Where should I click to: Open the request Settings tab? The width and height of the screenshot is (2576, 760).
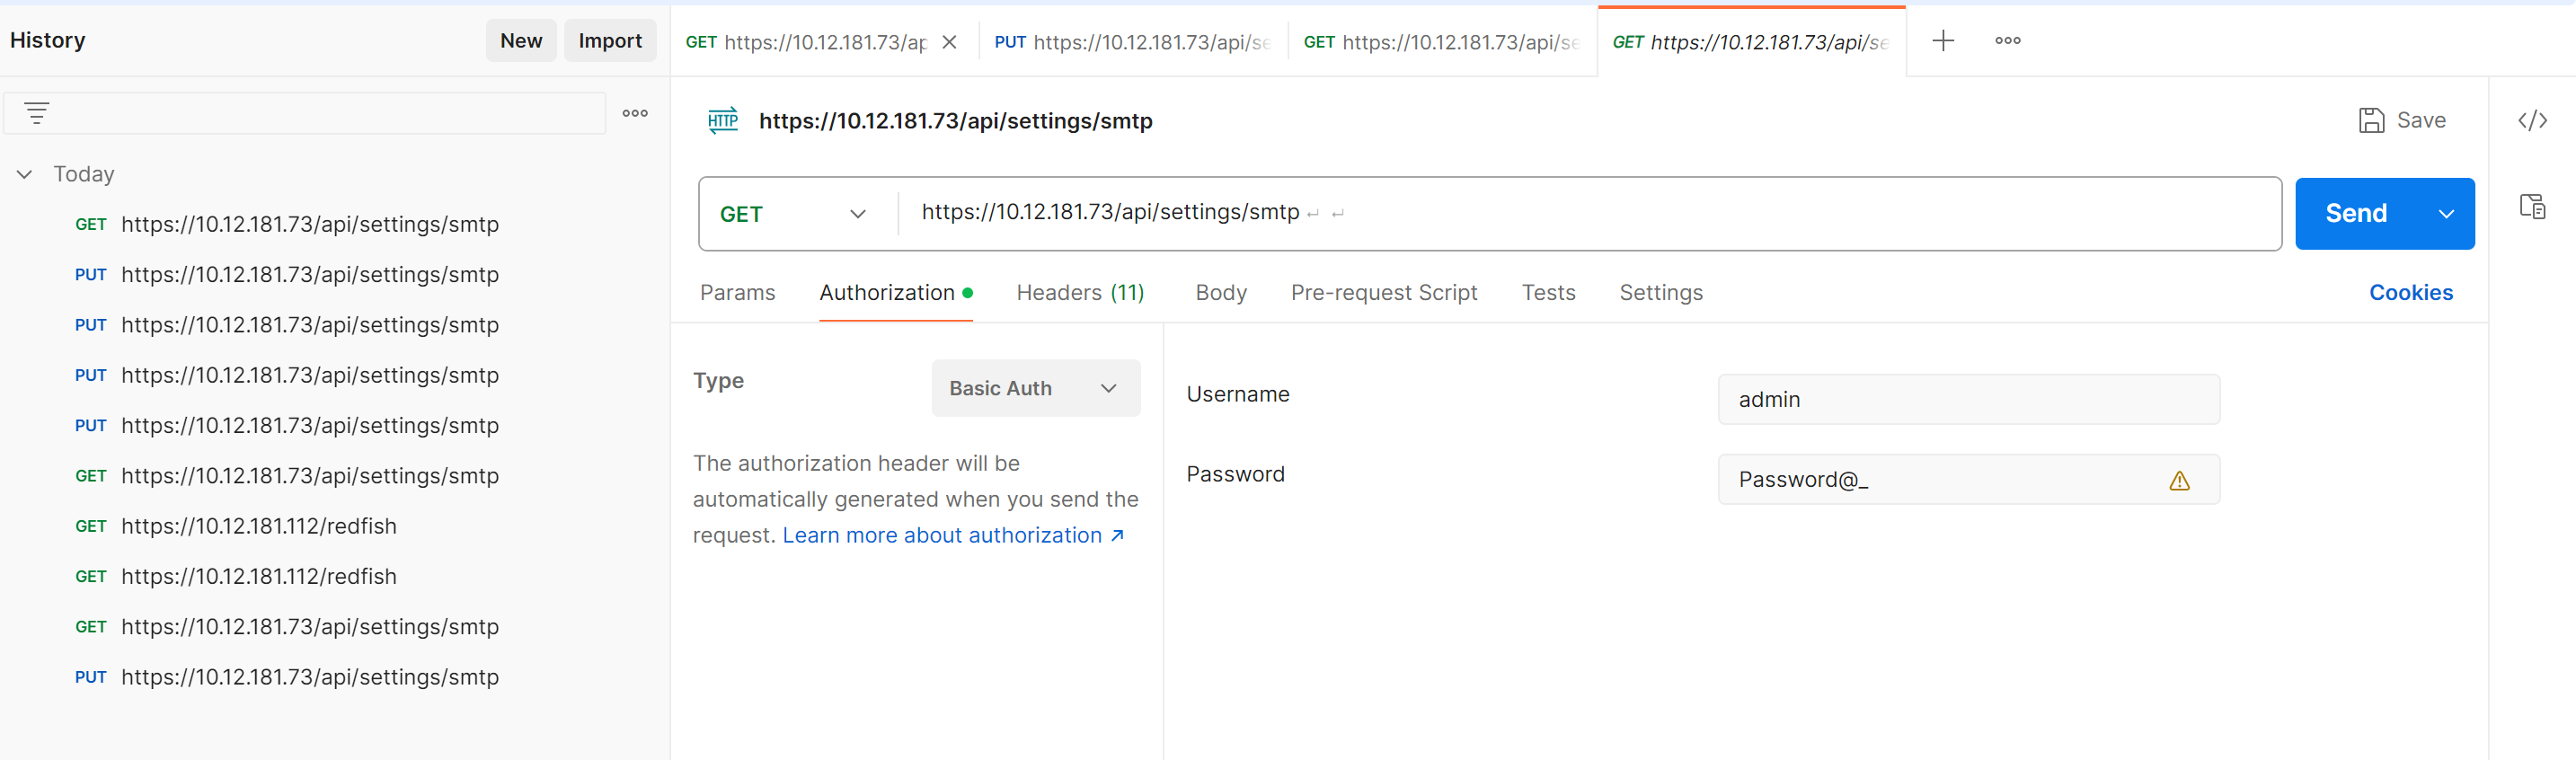click(x=1661, y=293)
